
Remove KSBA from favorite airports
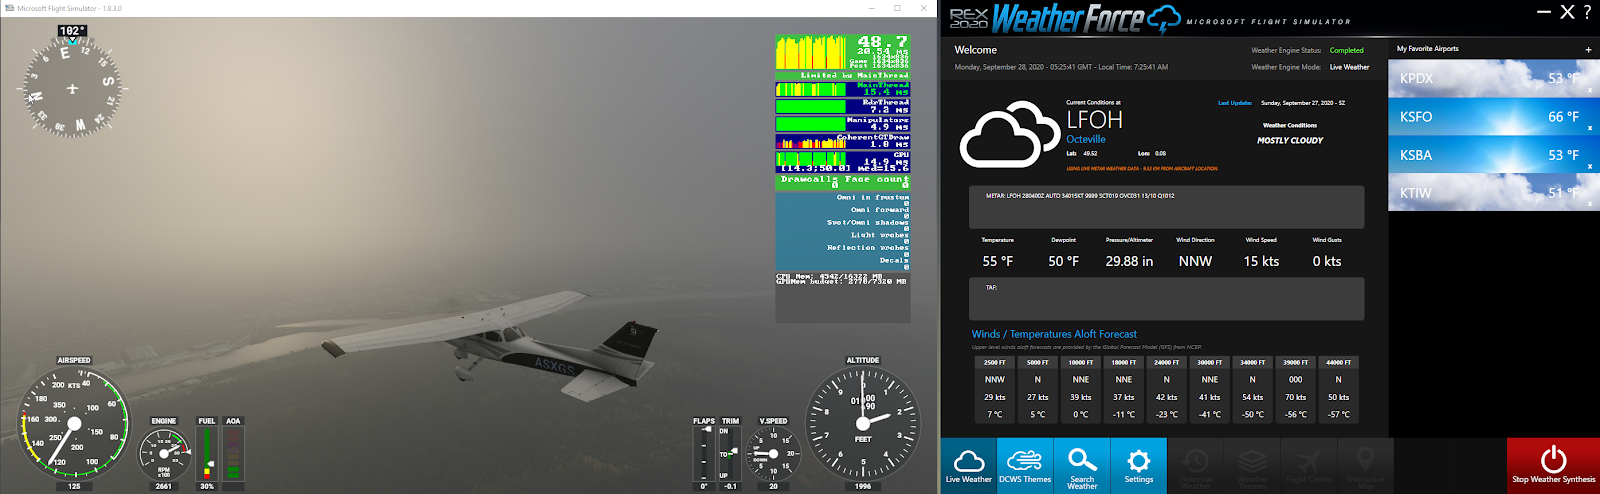point(1590,166)
